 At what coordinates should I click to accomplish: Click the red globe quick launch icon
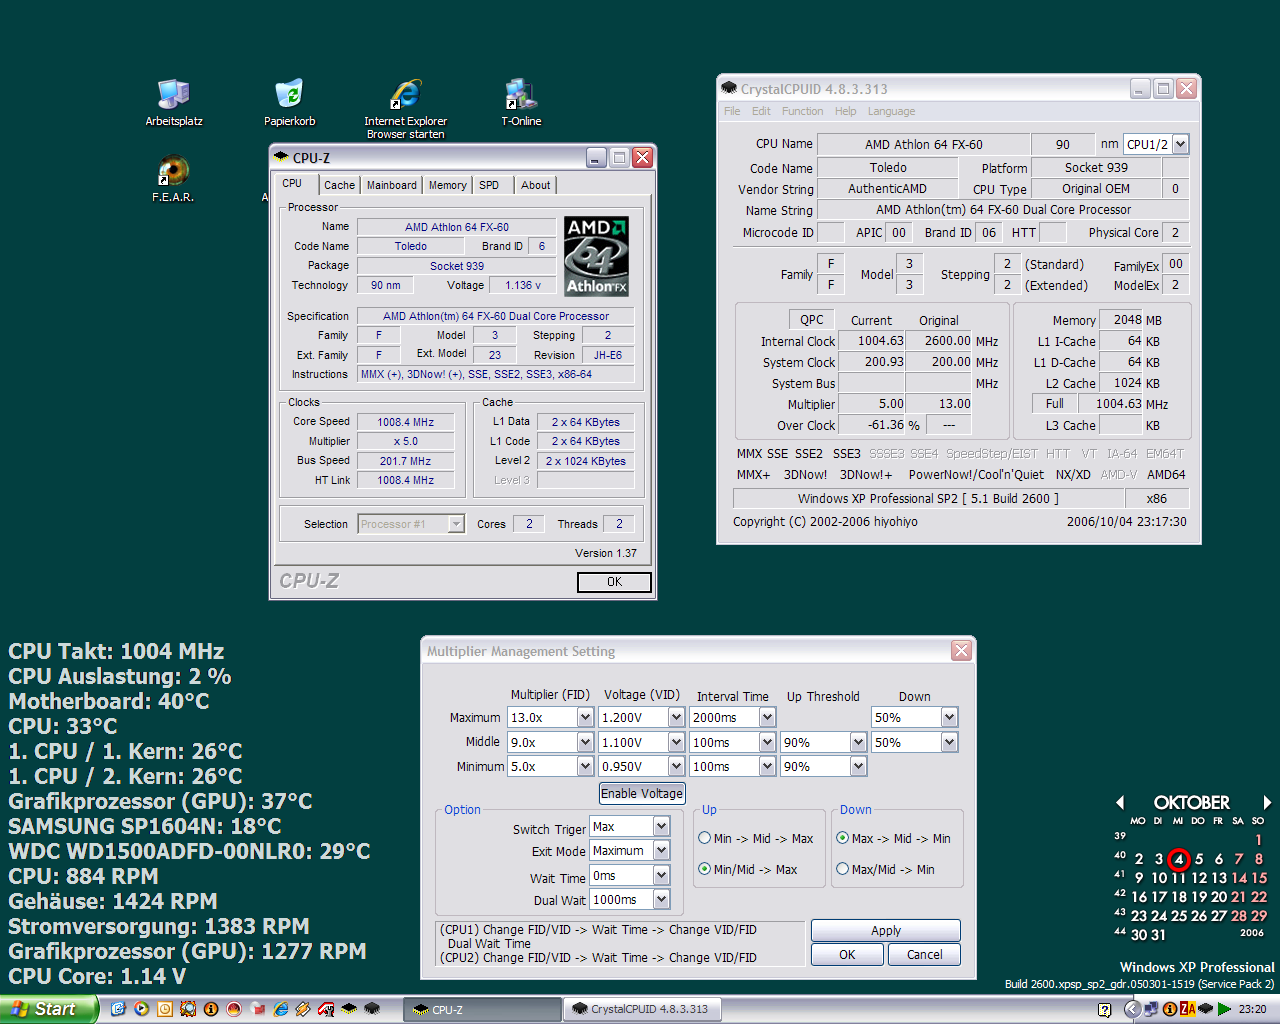234,1009
